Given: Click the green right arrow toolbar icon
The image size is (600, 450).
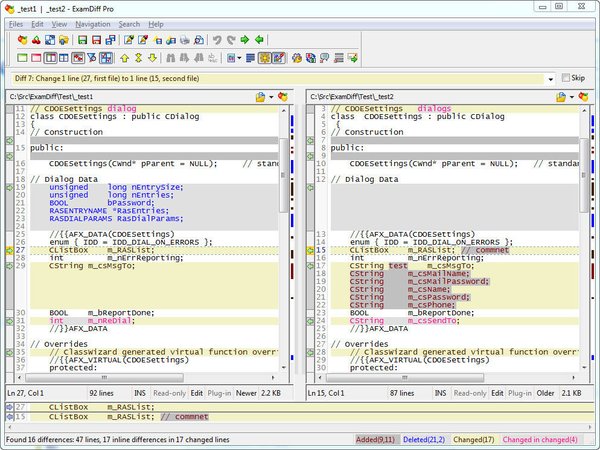Looking at the screenshot, I should [x=245, y=40].
